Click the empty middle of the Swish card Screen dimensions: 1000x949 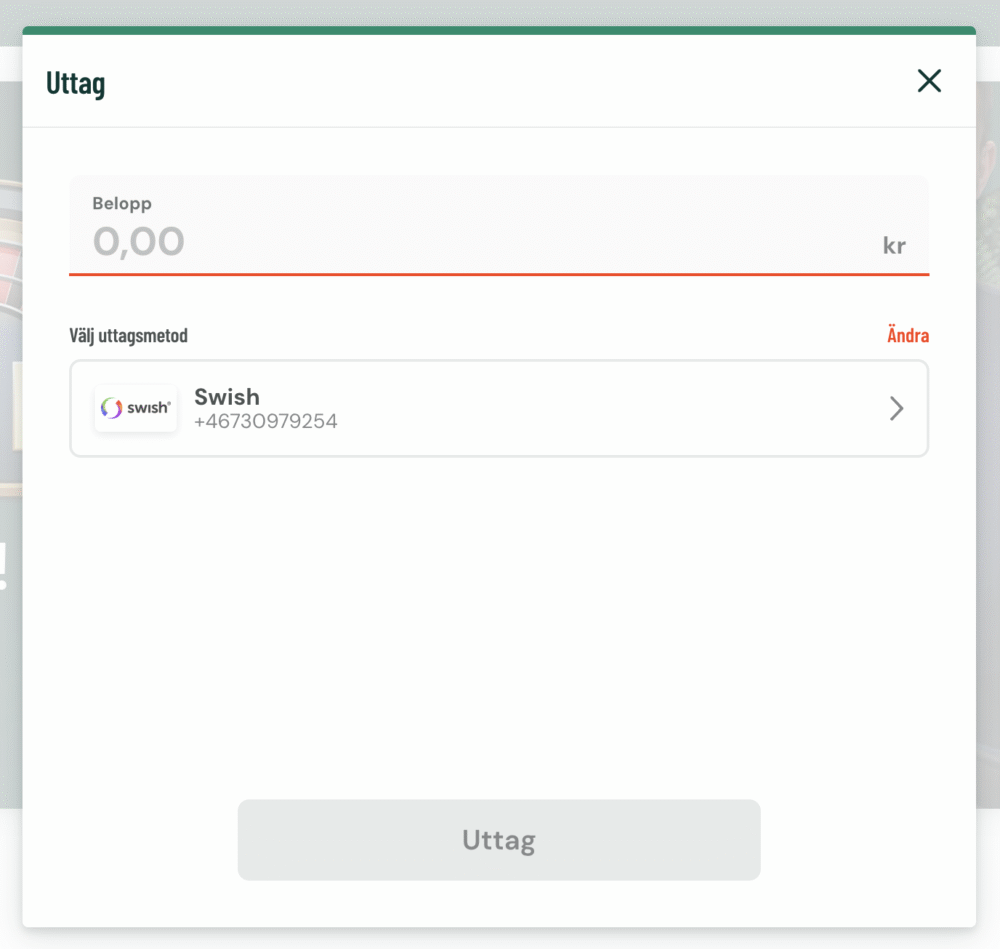coord(600,408)
